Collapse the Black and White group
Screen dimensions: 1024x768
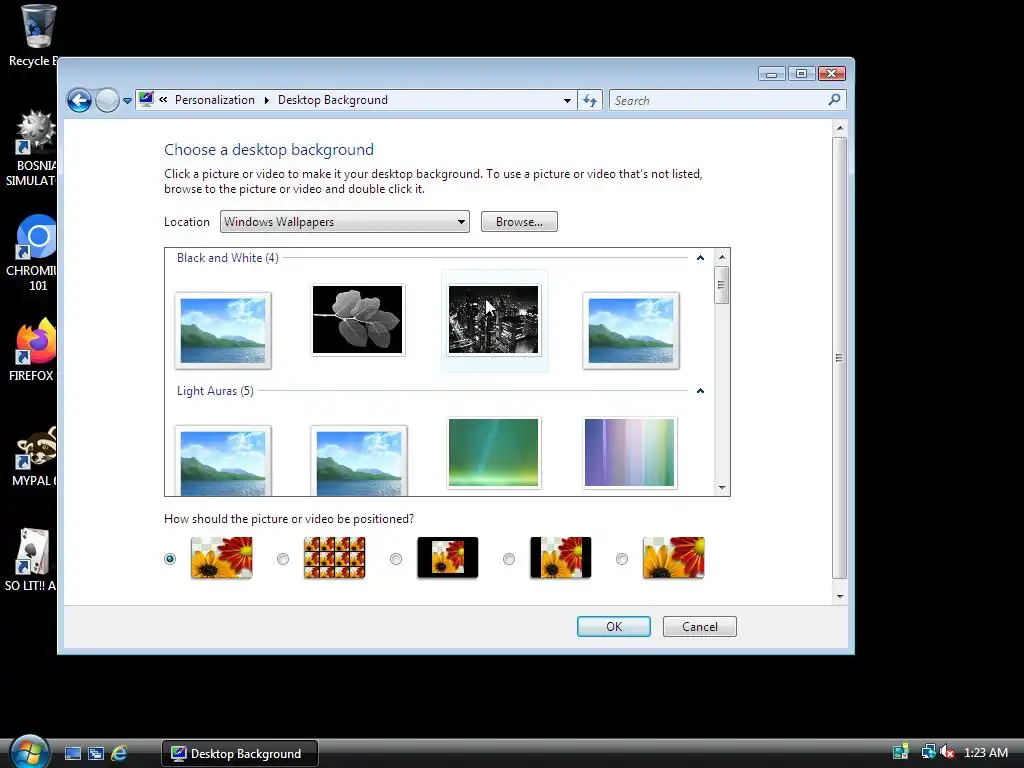click(700, 258)
